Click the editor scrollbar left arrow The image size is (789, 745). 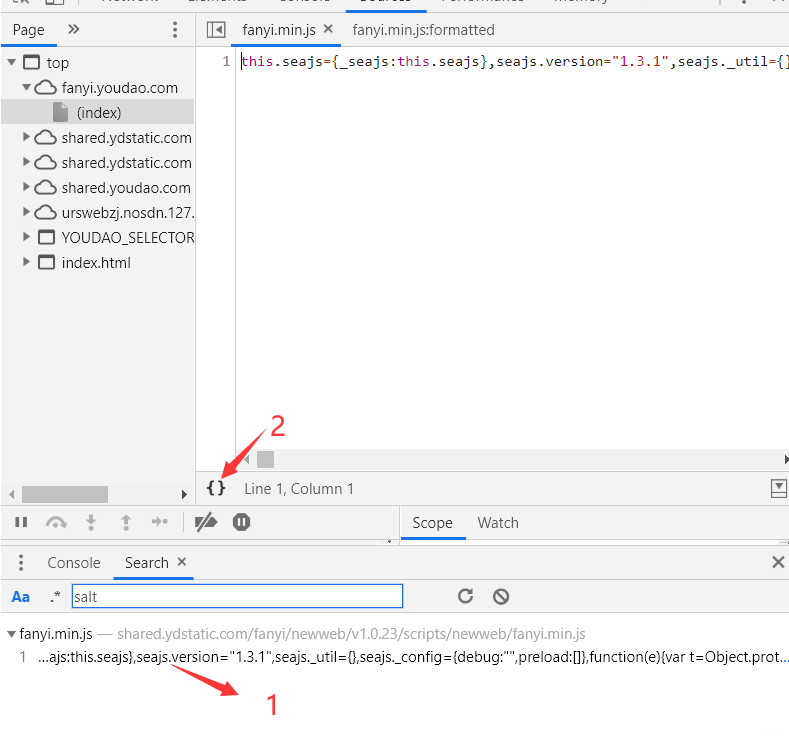[x=247, y=459]
